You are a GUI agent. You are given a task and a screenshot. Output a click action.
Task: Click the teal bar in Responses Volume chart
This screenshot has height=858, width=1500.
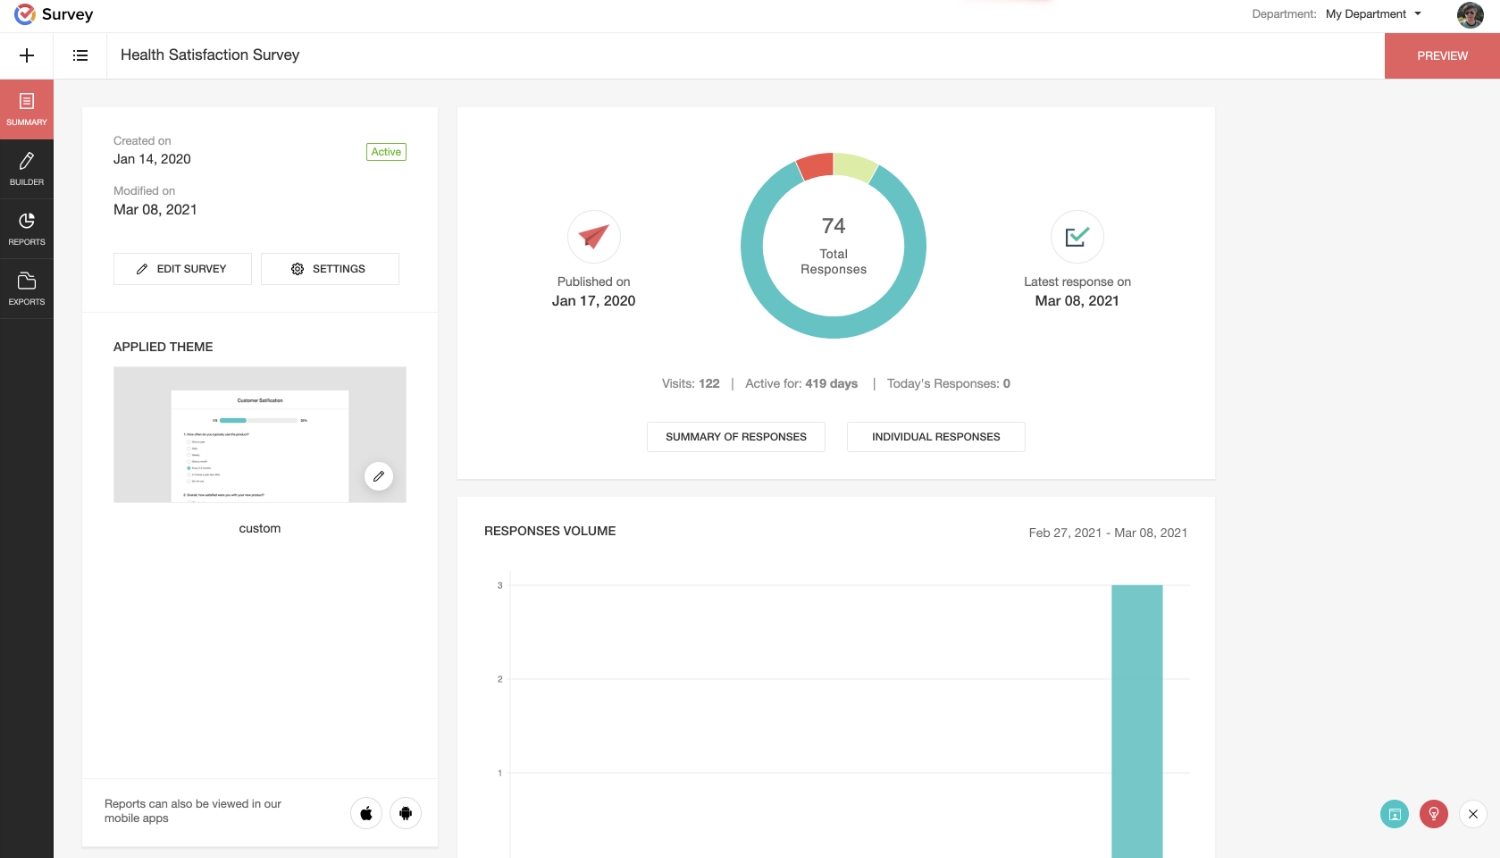click(x=1137, y=720)
